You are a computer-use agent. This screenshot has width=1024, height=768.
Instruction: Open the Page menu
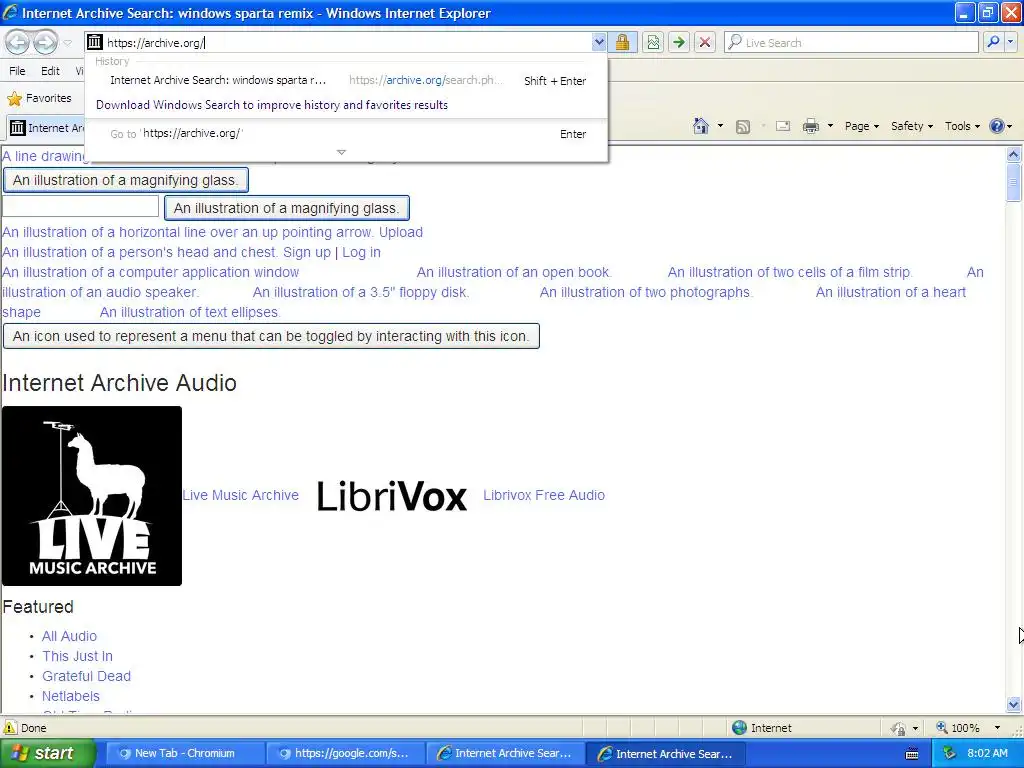(x=862, y=126)
